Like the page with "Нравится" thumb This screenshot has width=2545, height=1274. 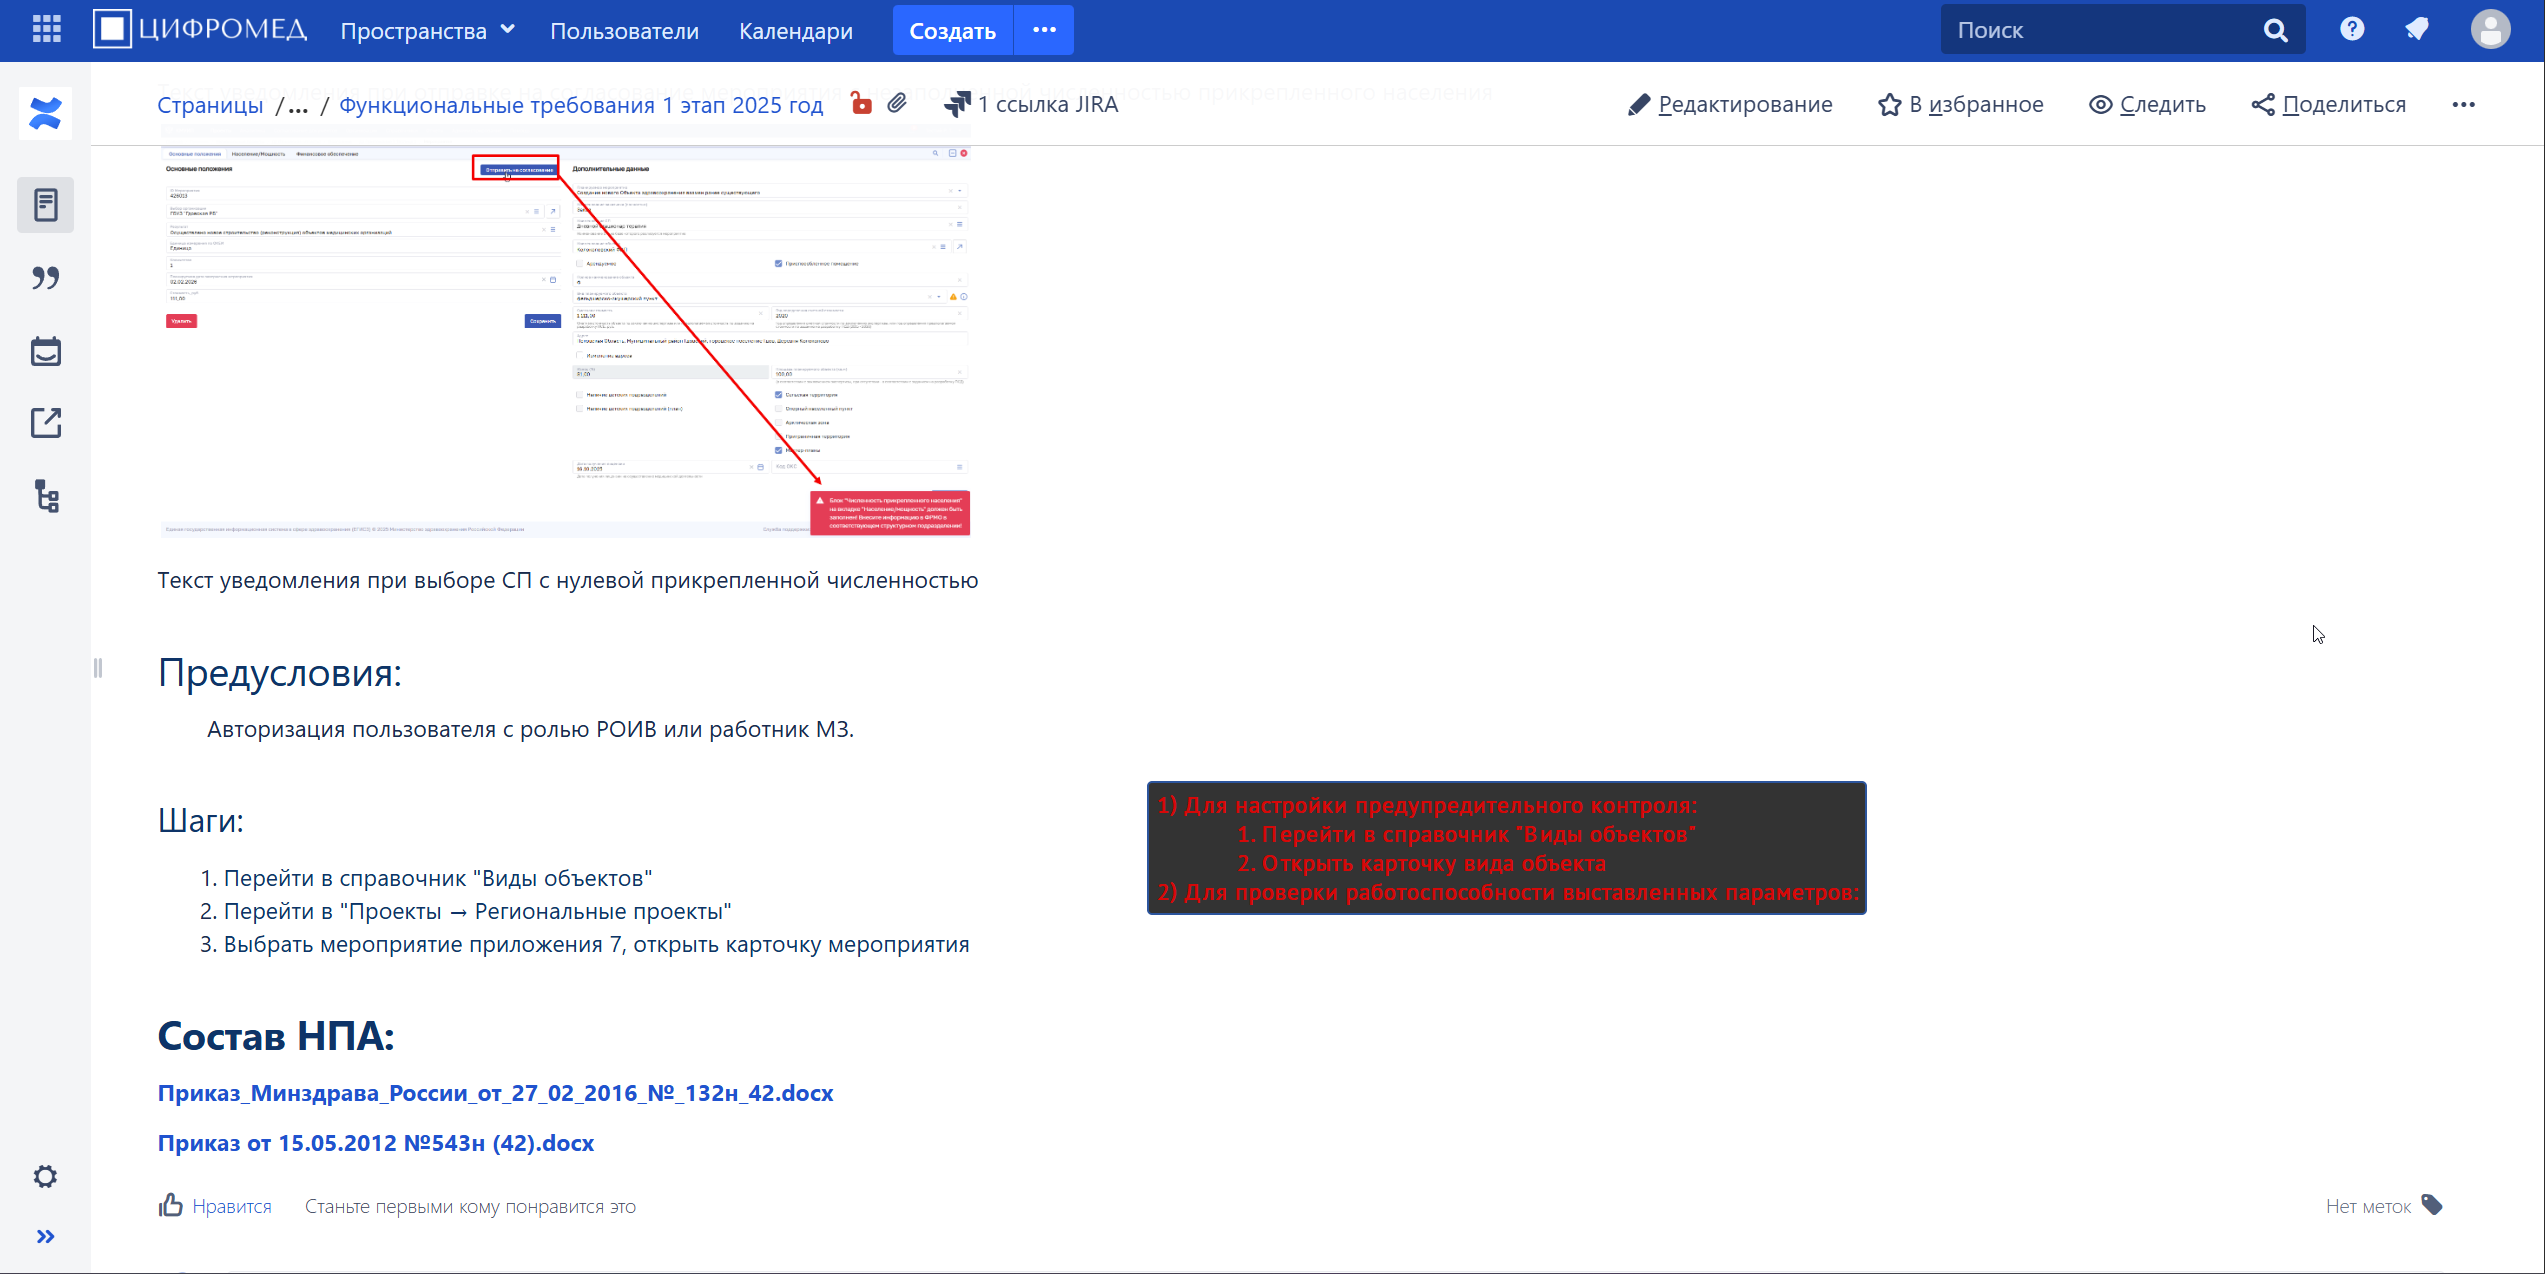pyautogui.click(x=215, y=1206)
